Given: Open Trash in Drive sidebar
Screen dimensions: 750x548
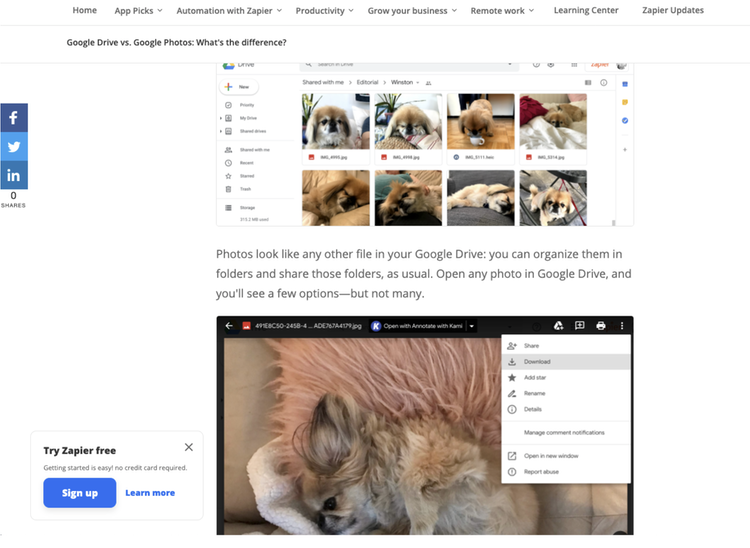Looking at the screenshot, I should pos(238,189).
